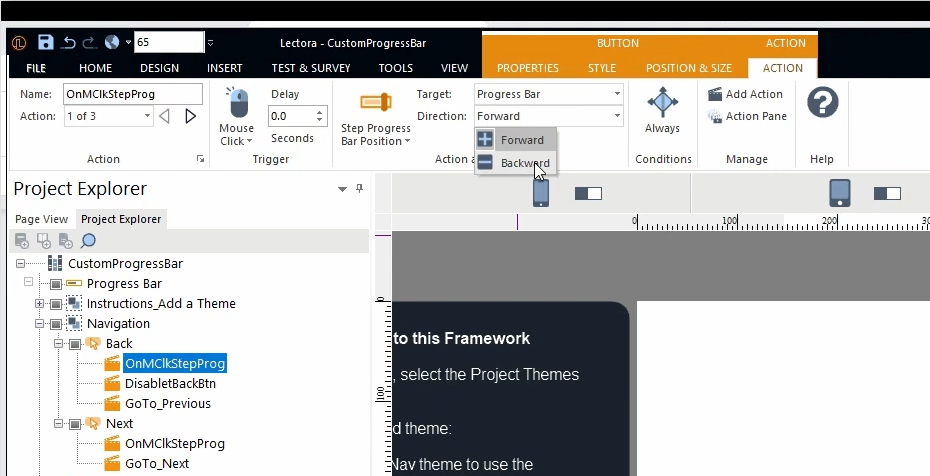Expand the Instructions_Add a Theme tree node
Image resolution: width=930 pixels, height=476 pixels.
(40, 304)
